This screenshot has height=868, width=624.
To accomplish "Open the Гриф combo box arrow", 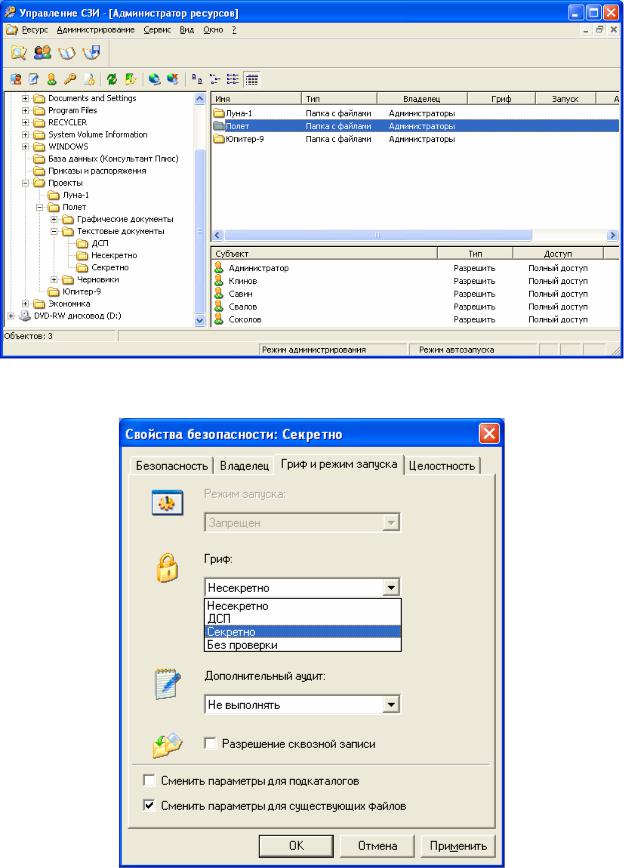I will pos(391,587).
